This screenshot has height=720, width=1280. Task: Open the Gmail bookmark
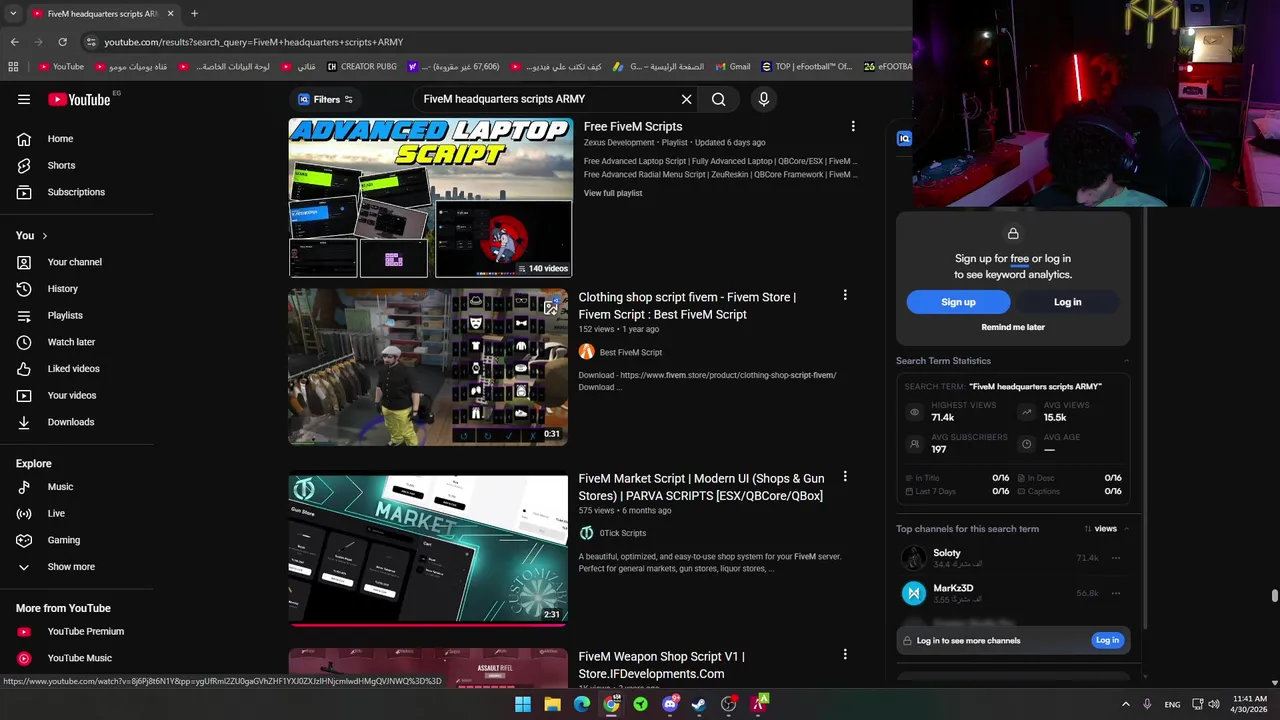click(732, 67)
